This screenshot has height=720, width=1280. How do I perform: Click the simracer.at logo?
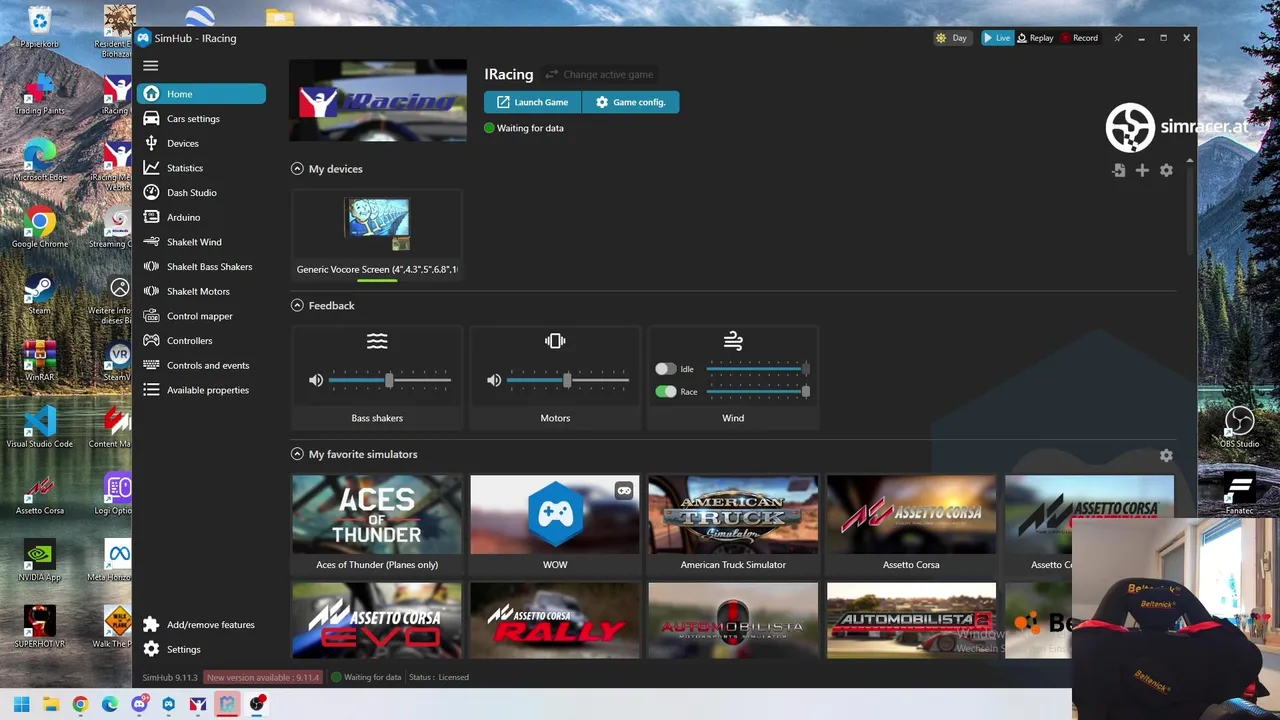1176,127
